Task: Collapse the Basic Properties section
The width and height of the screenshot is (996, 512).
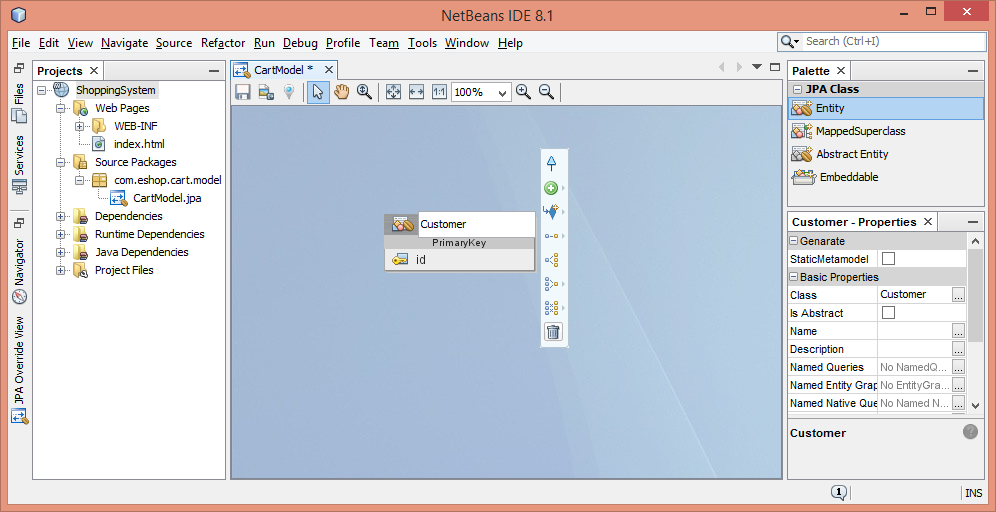Action: click(x=794, y=277)
